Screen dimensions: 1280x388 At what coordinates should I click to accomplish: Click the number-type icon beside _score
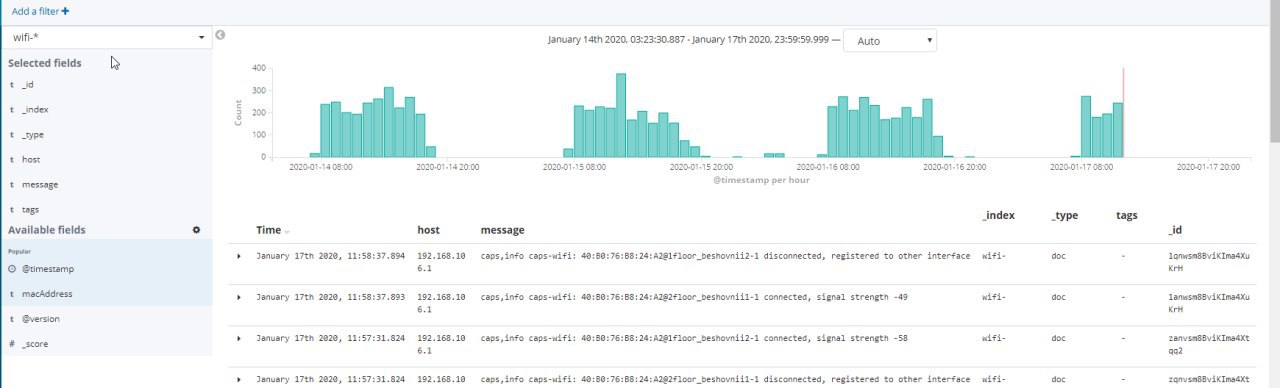[12, 344]
